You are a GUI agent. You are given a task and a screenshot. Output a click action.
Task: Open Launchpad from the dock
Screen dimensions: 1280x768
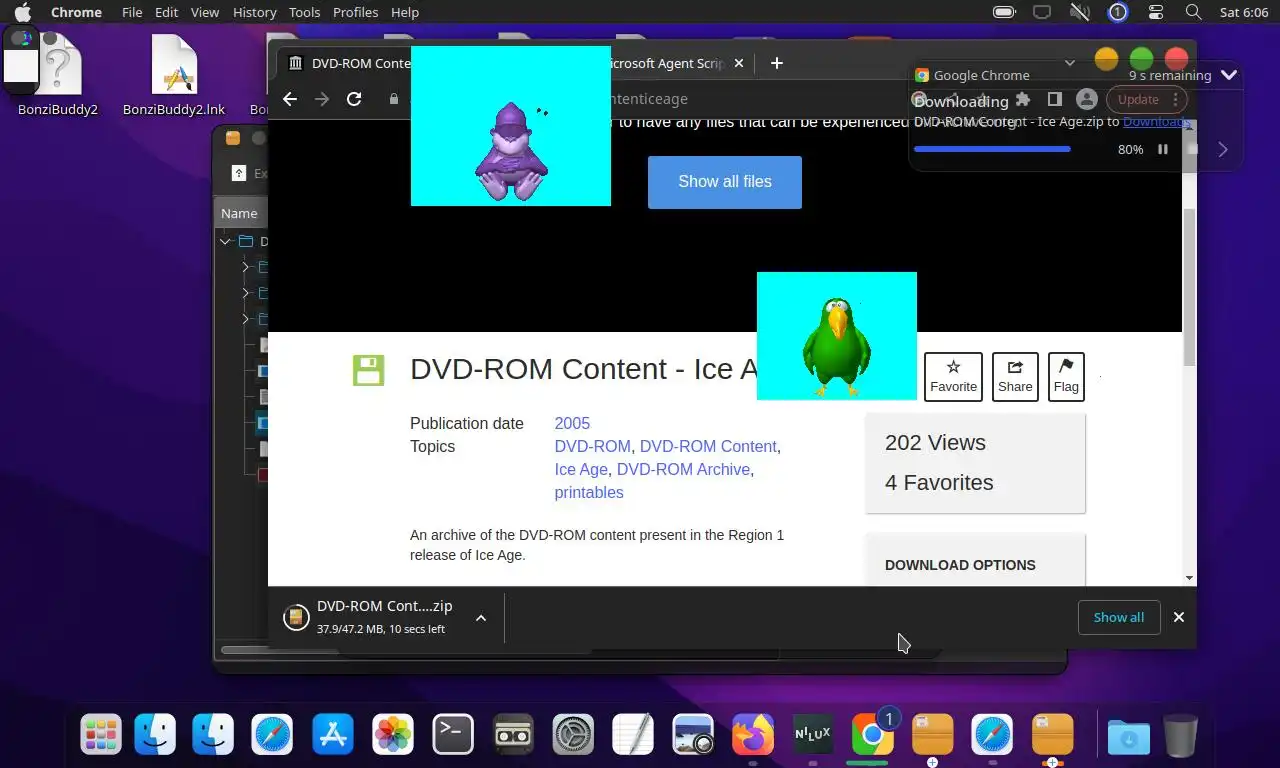tap(101, 735)
